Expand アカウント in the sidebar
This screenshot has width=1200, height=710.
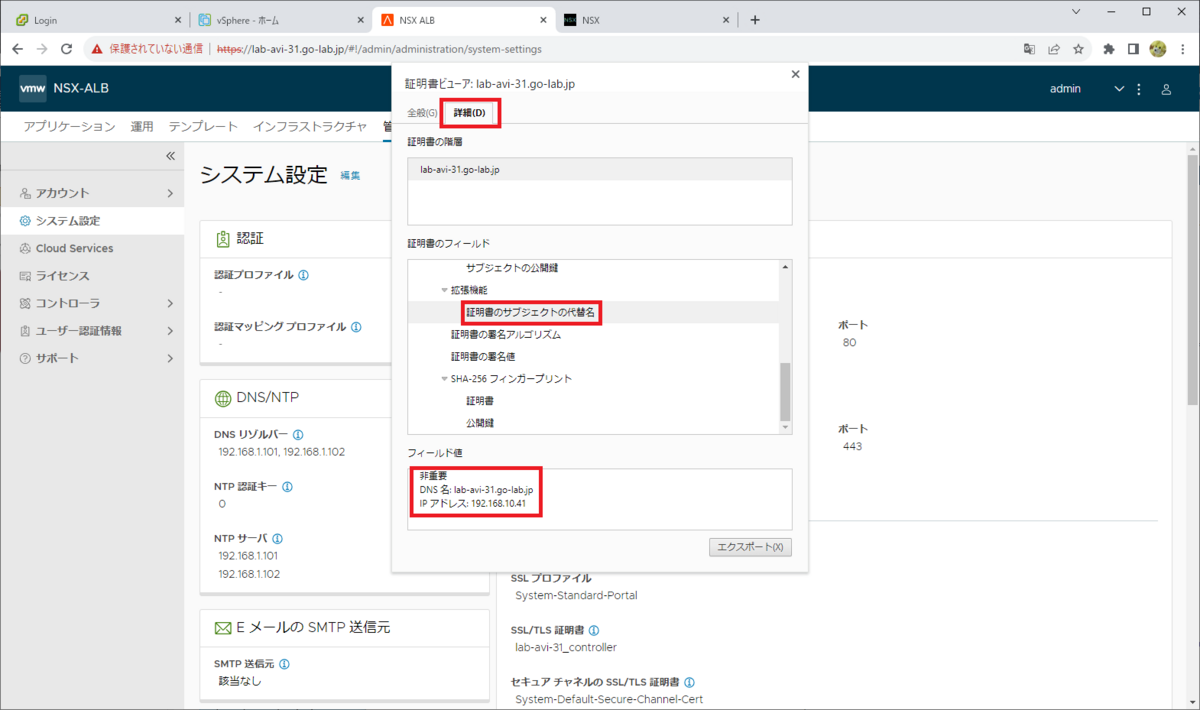92,193
